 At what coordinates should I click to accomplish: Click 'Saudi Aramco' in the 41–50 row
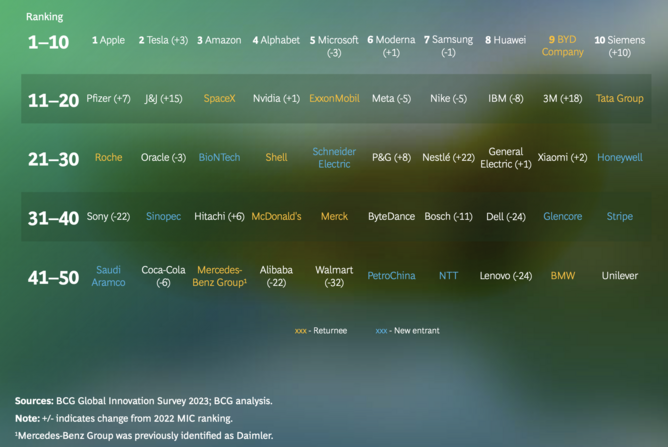click(108, 276)
